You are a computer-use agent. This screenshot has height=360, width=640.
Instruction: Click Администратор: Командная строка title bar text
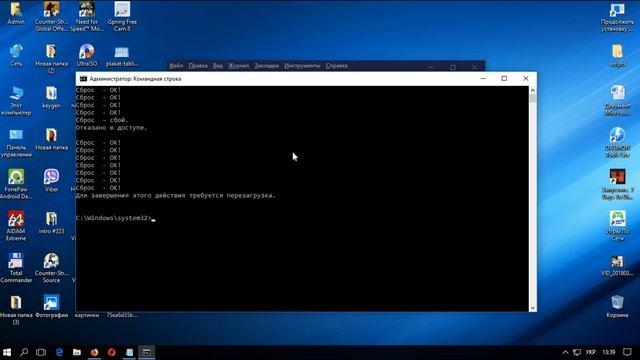(x=135, y=79)
